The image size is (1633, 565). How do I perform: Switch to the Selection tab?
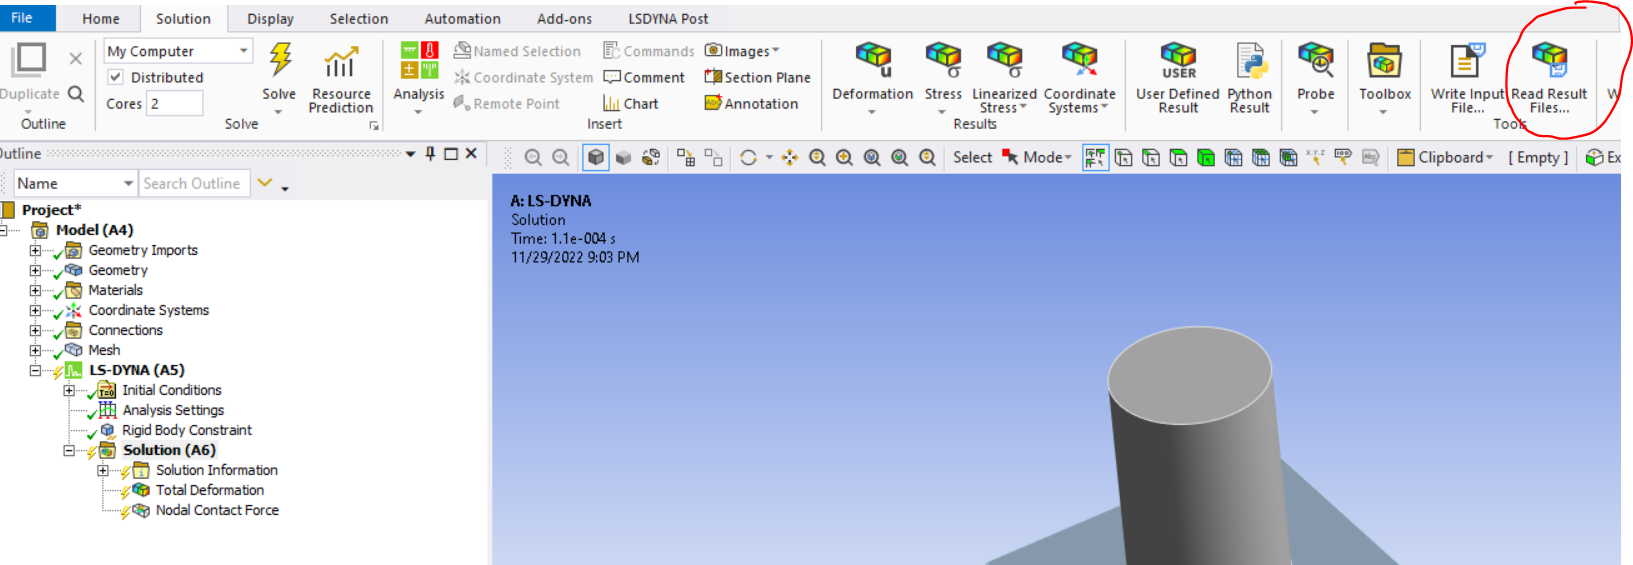pos(359,18)
